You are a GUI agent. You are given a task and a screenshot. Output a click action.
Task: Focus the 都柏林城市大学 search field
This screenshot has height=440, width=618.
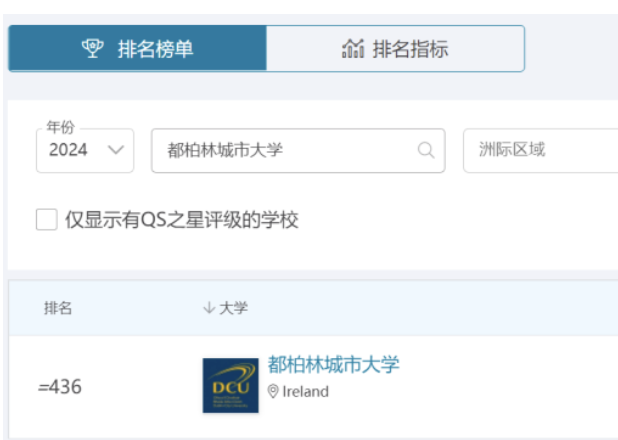[298, 150]
